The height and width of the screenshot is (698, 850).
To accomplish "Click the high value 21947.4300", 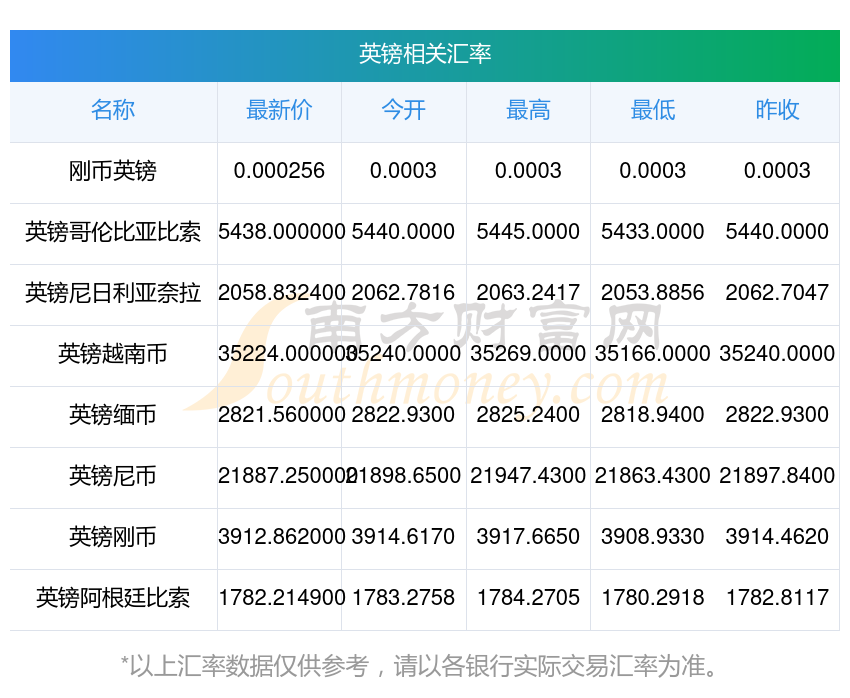I will coord(528,476).
